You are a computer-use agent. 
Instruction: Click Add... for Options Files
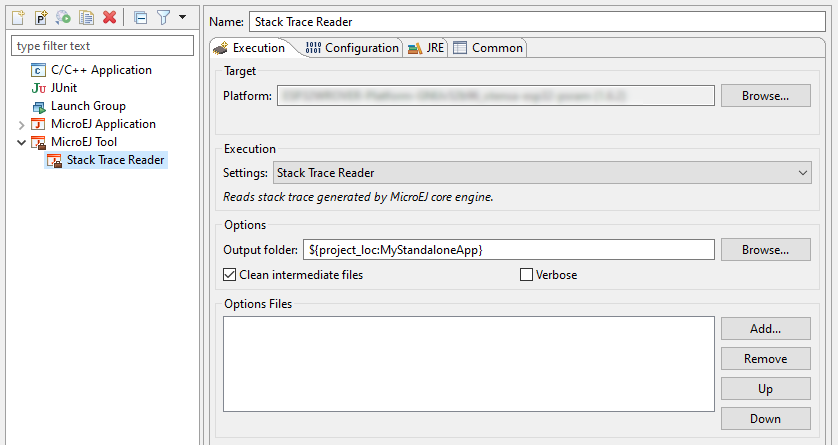[x=765, y=328]
